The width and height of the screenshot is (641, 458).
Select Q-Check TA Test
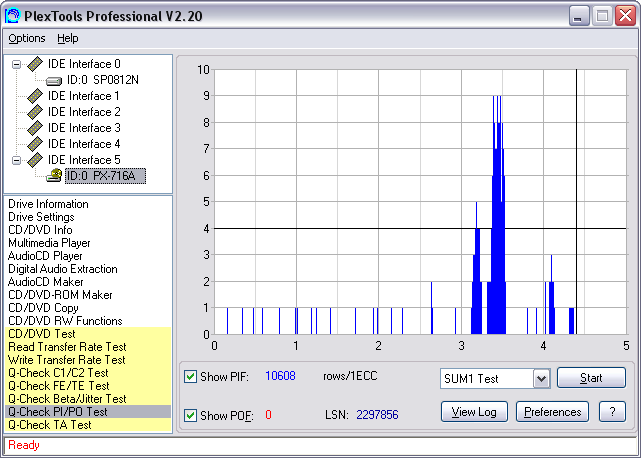click(x=88, y=425)
